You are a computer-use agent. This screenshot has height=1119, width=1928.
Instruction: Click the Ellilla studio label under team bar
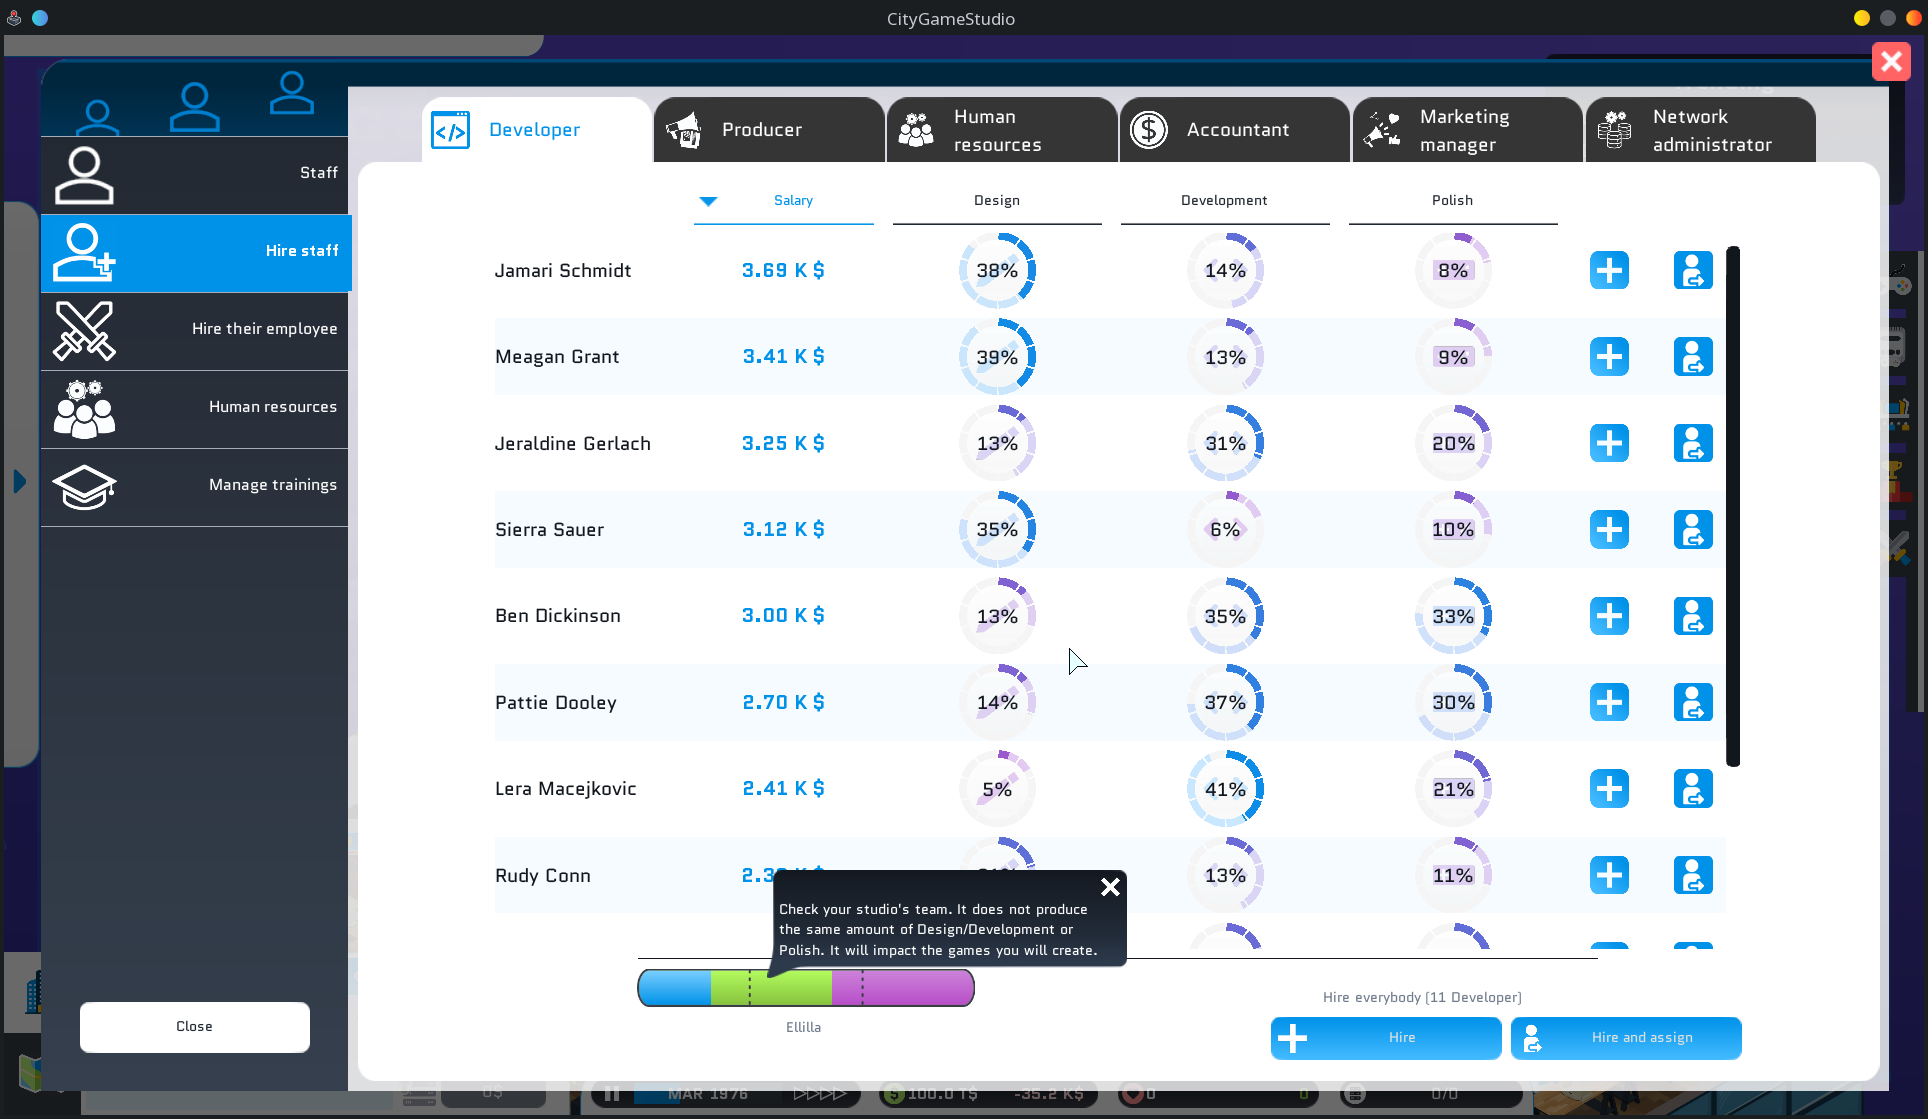coord(803,1027)
